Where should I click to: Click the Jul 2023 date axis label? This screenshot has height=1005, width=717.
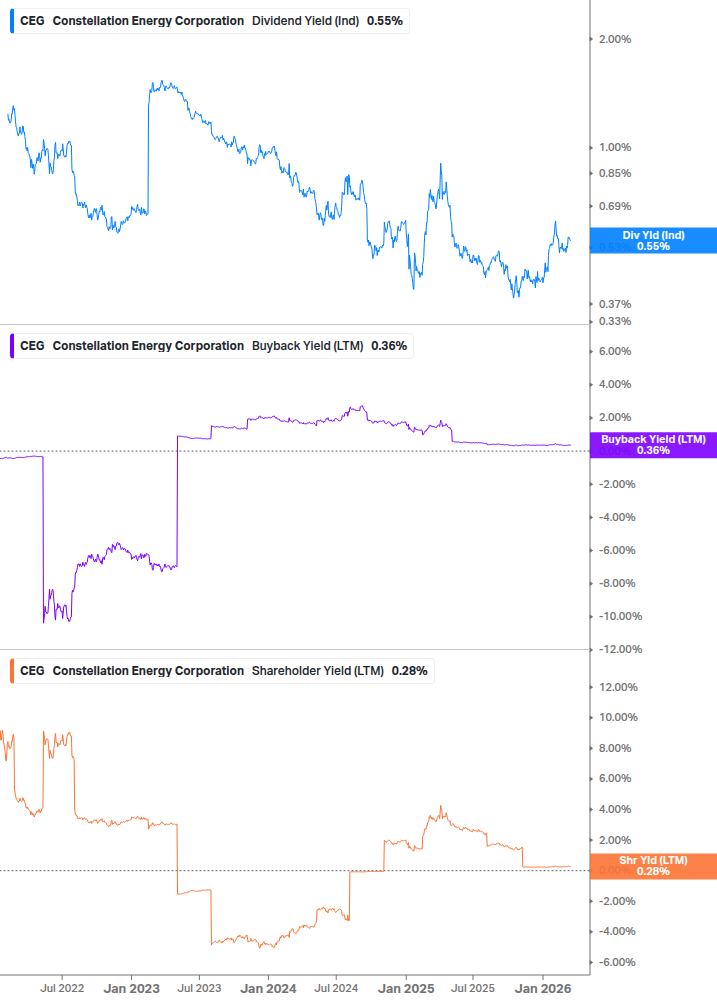tap(199, 988)
